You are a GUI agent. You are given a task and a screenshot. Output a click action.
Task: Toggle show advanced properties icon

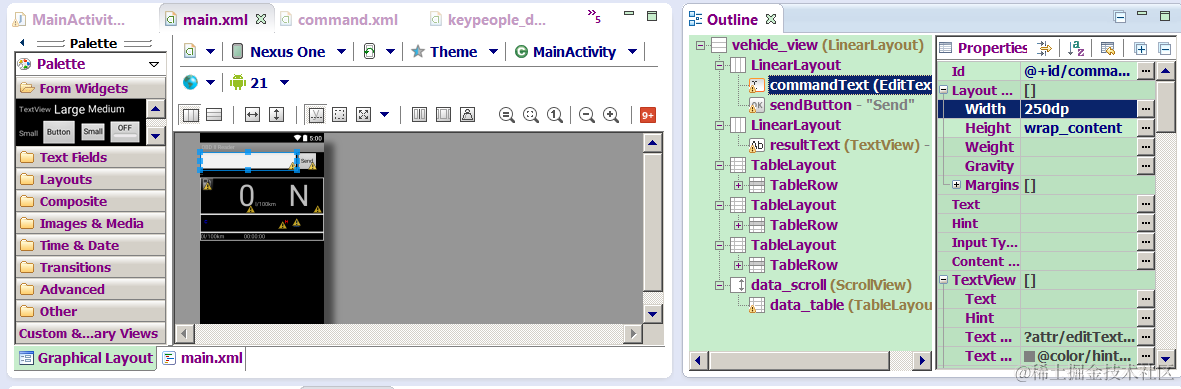click(x=1045, y=48)
